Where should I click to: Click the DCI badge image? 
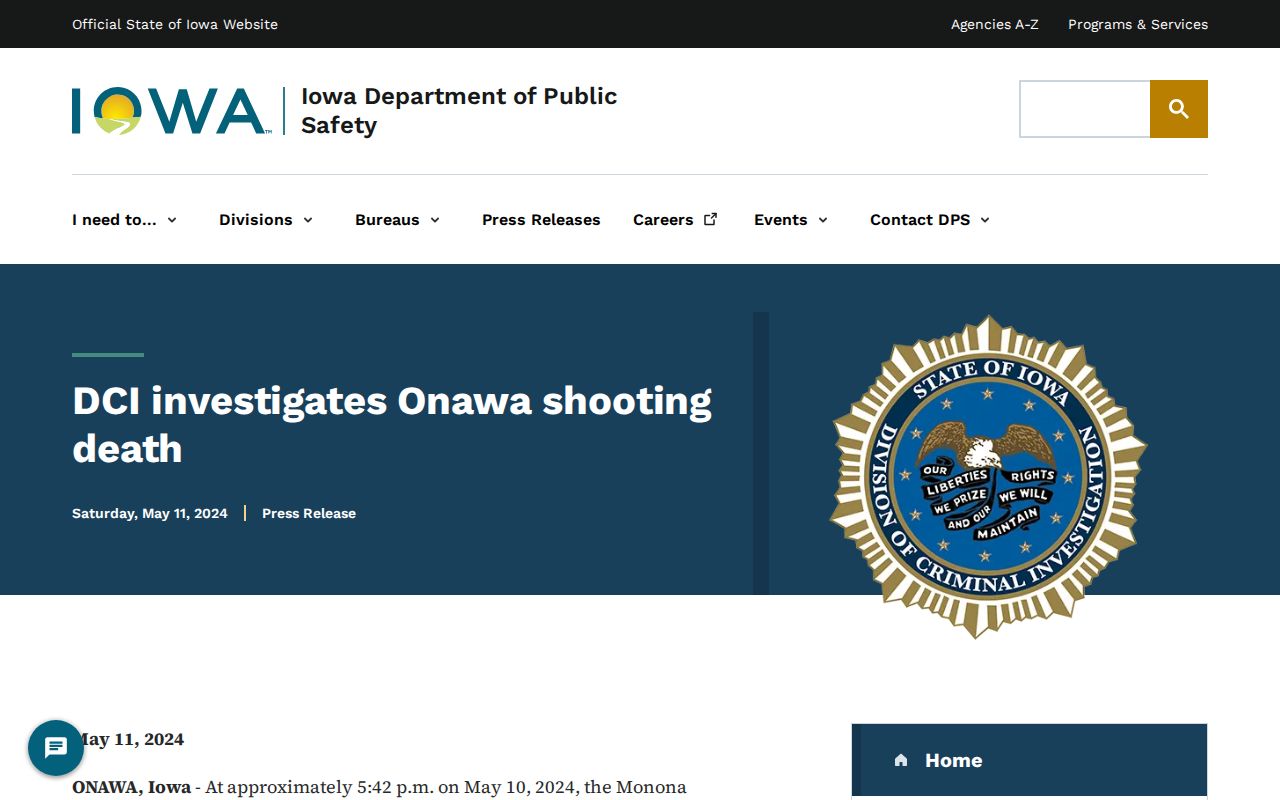(988, 477)
